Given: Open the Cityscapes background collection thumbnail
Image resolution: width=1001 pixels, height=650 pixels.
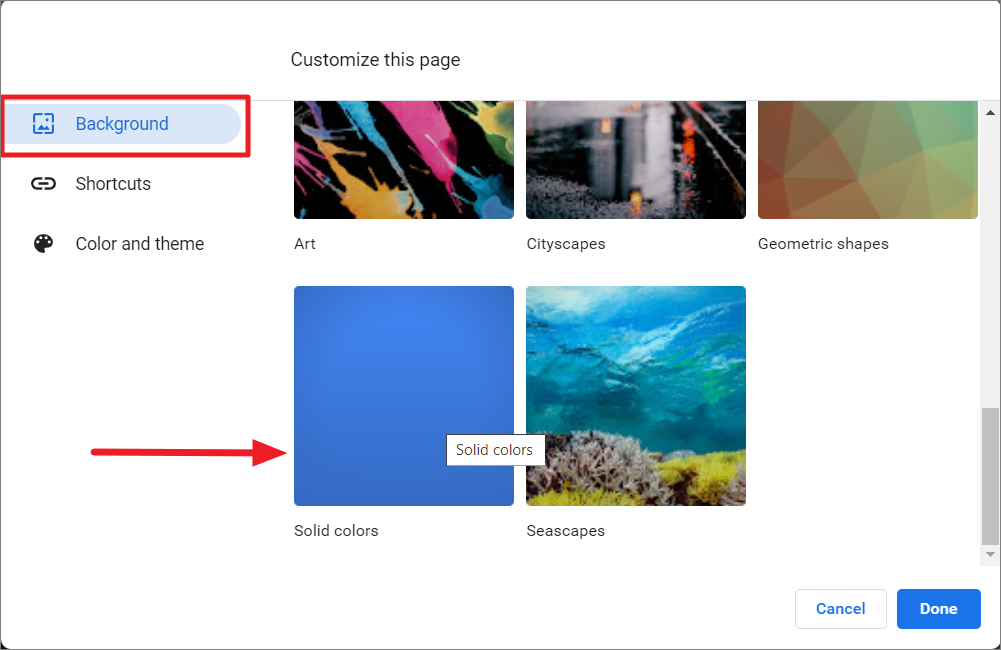Looking at the screenshot, I should pyautogui.click(x=636, y=160).
